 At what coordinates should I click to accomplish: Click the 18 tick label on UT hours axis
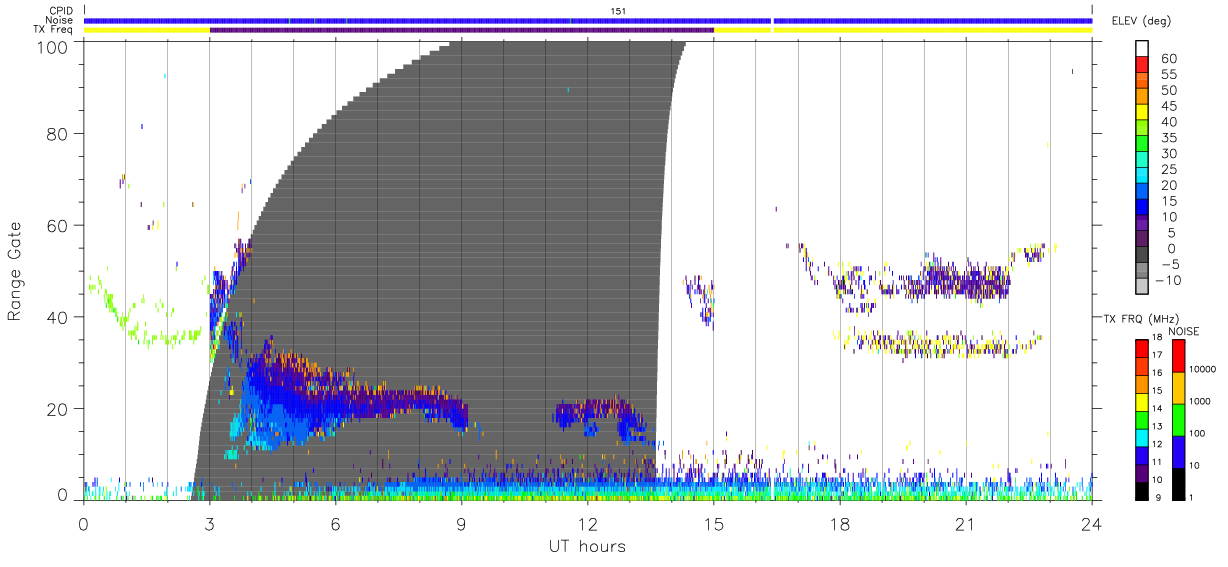coord(840,523)
